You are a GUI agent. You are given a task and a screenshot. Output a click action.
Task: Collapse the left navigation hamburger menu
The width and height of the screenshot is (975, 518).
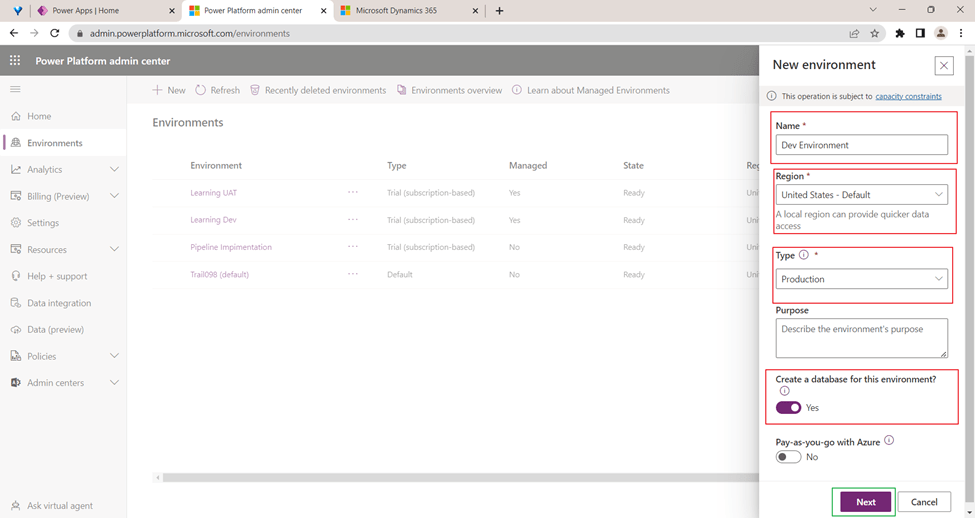tap(15, 90)
